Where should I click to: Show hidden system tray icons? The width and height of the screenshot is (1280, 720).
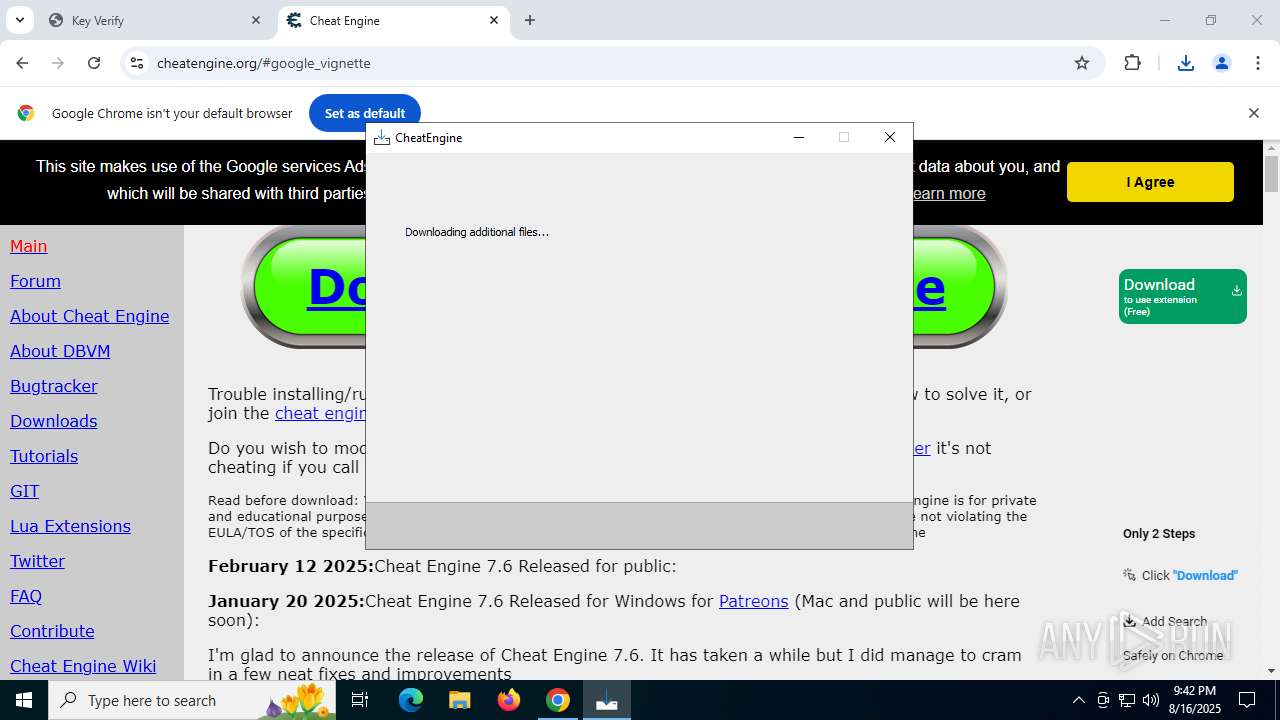(1078, 700)
